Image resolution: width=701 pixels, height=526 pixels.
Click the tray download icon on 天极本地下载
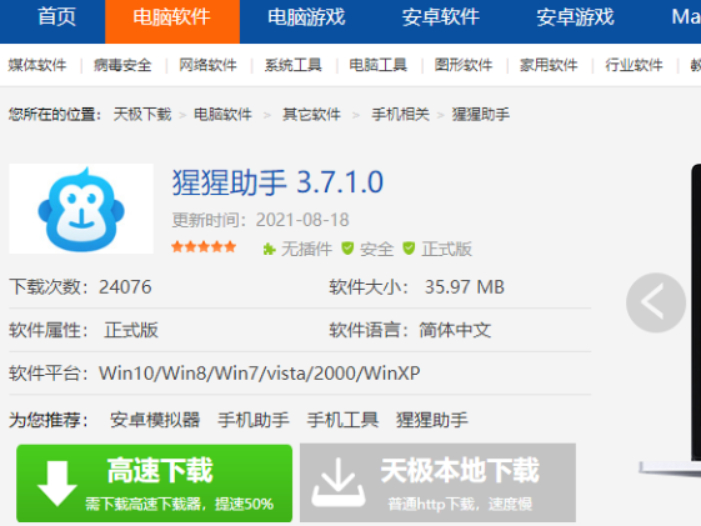[x=338, y=483]
